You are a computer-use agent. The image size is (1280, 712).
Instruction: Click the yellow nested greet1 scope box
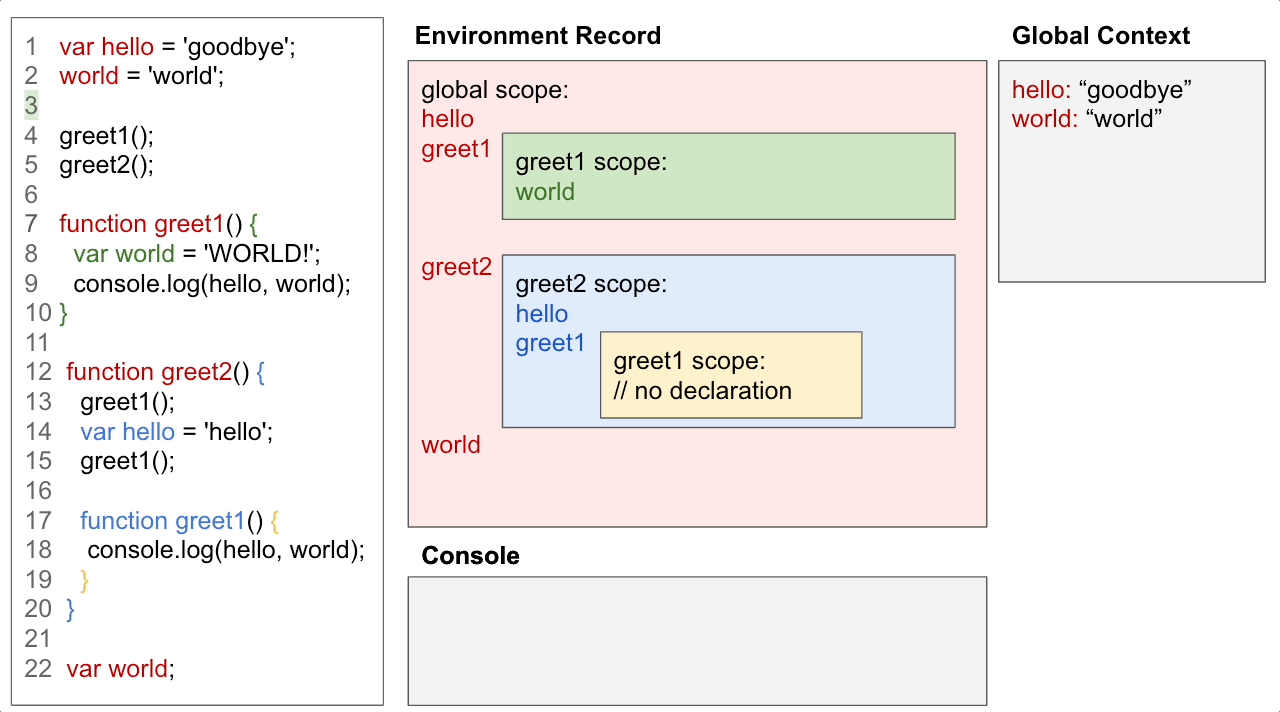730,375
